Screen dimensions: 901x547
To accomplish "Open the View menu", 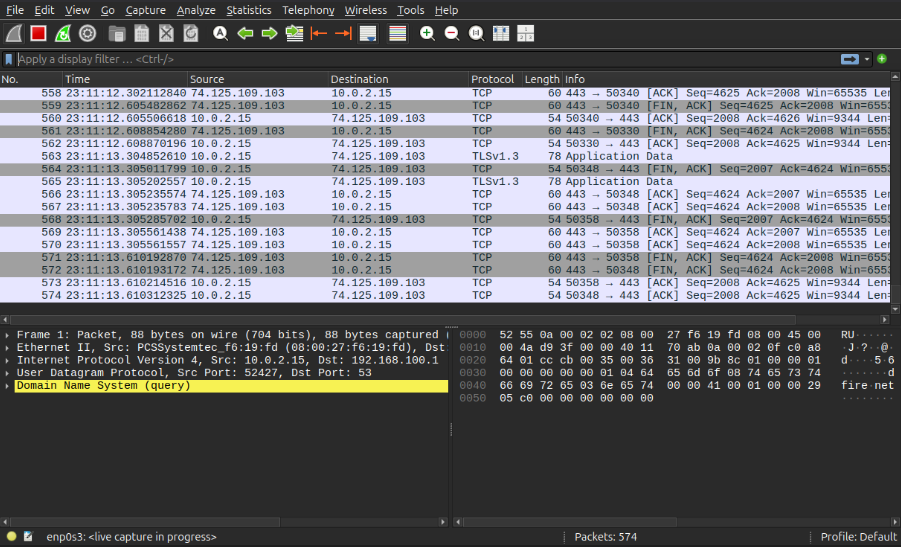I will point(77,10).
